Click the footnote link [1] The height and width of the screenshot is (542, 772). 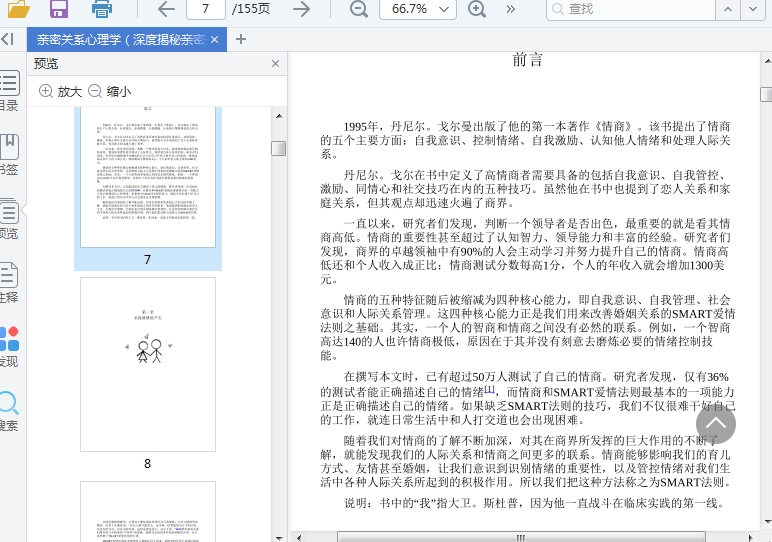[x=489, y=389]
